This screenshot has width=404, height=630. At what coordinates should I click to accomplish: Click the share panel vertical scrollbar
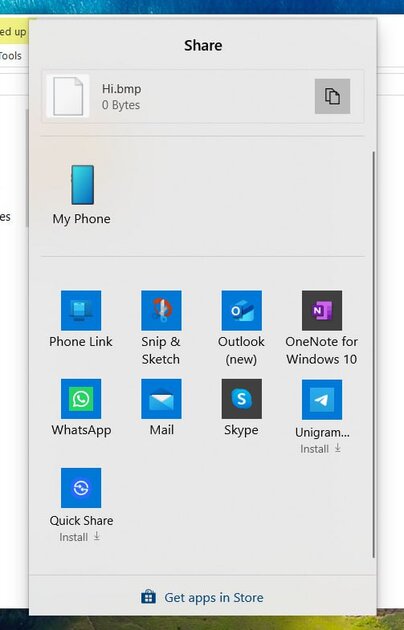pos(373,354)
